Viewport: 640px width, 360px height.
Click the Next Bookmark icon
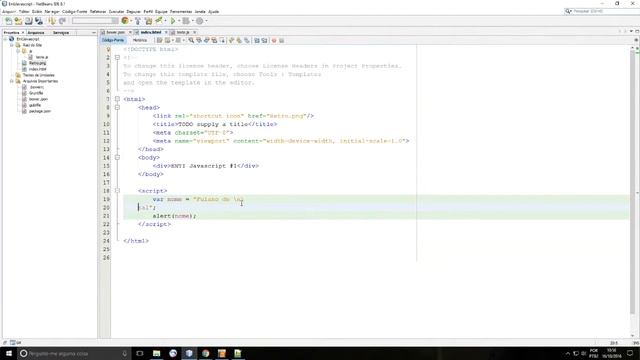click(239, 40)
